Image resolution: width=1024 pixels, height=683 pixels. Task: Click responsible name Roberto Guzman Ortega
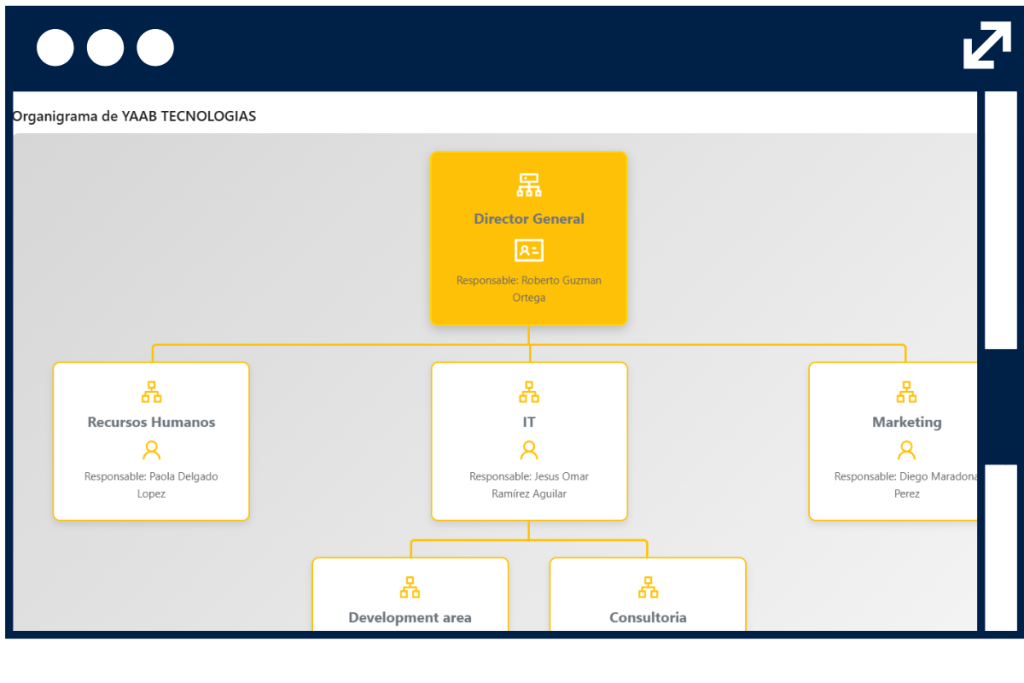(529, 289)
